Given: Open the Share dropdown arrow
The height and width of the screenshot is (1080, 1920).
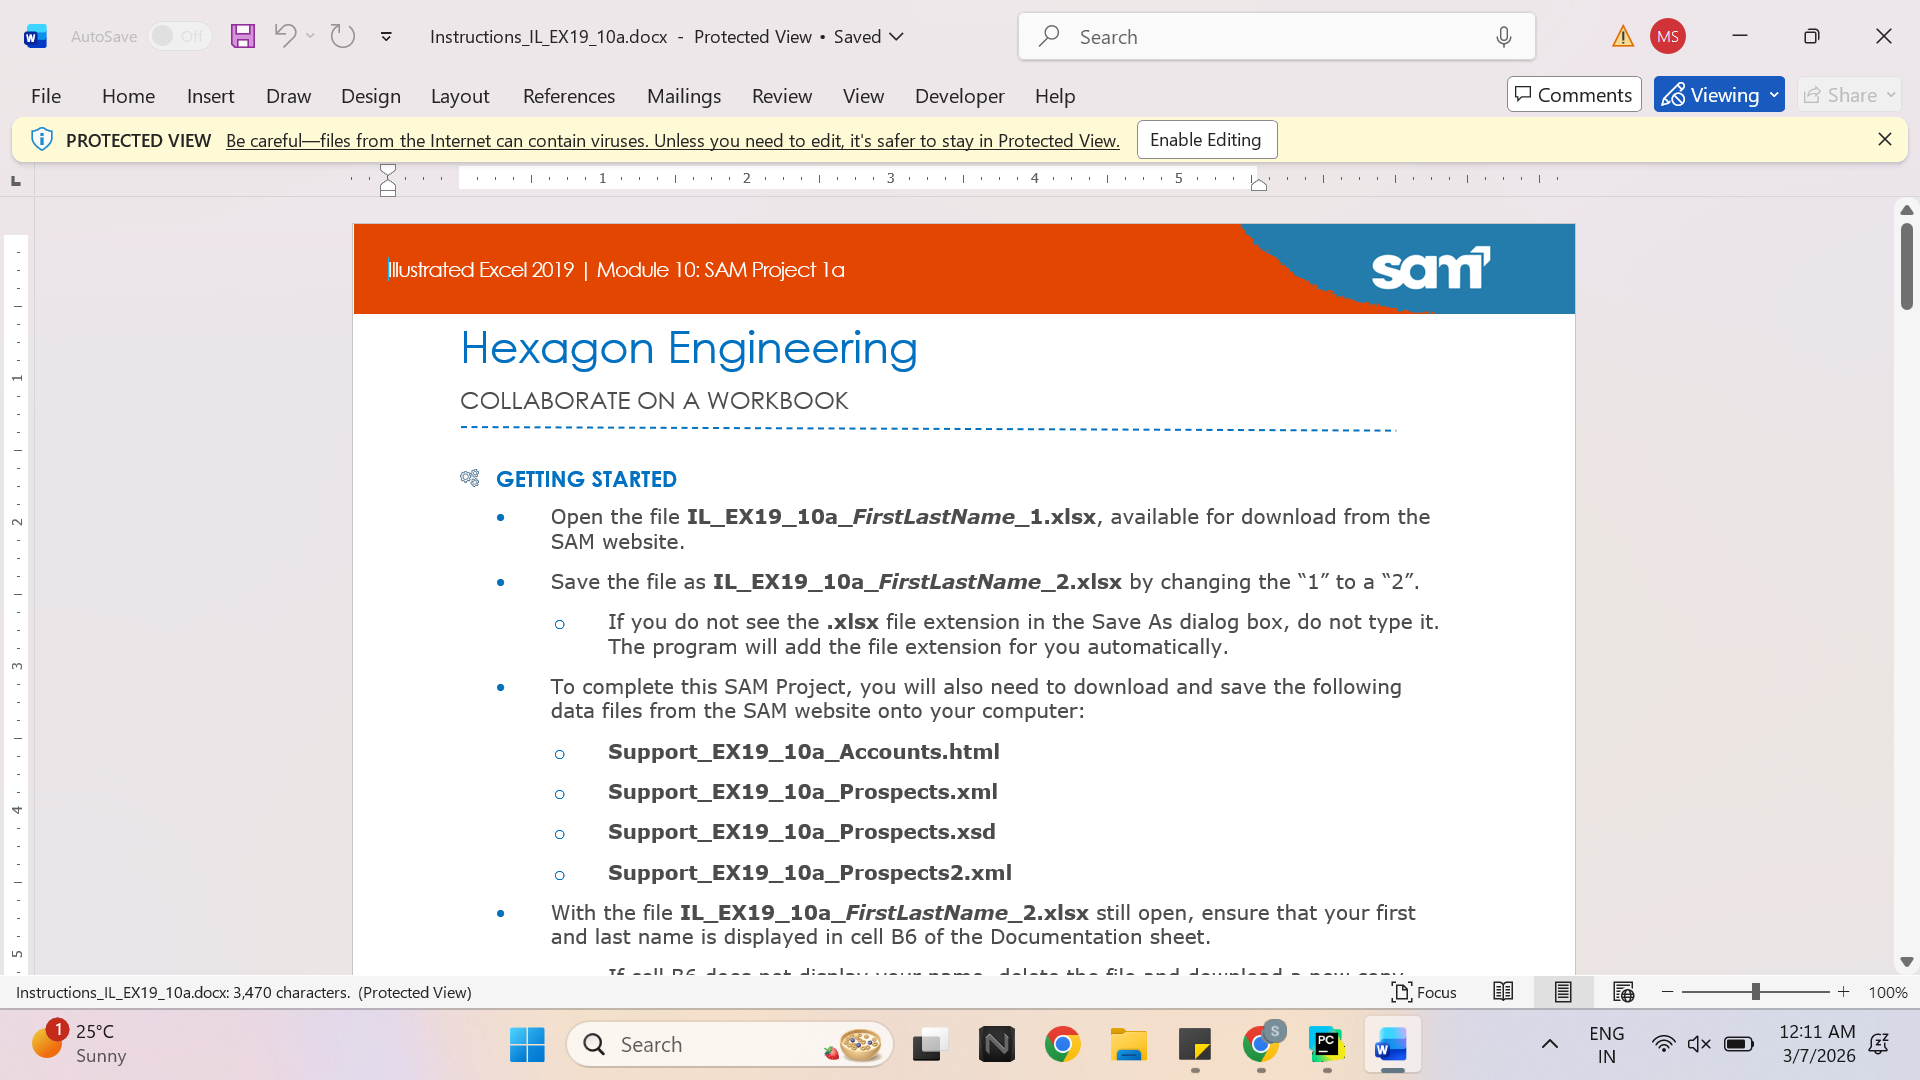Looking at the screenshot, I should 1891,95.
